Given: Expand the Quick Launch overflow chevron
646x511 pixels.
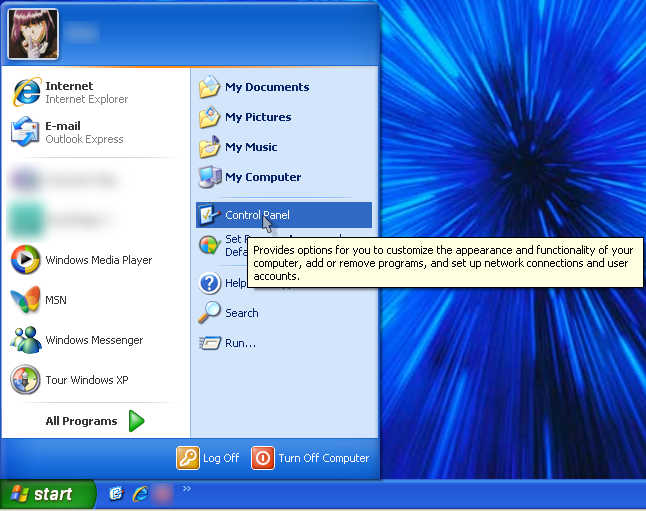Looking at the screenshot, I should (x=187, y=489).
